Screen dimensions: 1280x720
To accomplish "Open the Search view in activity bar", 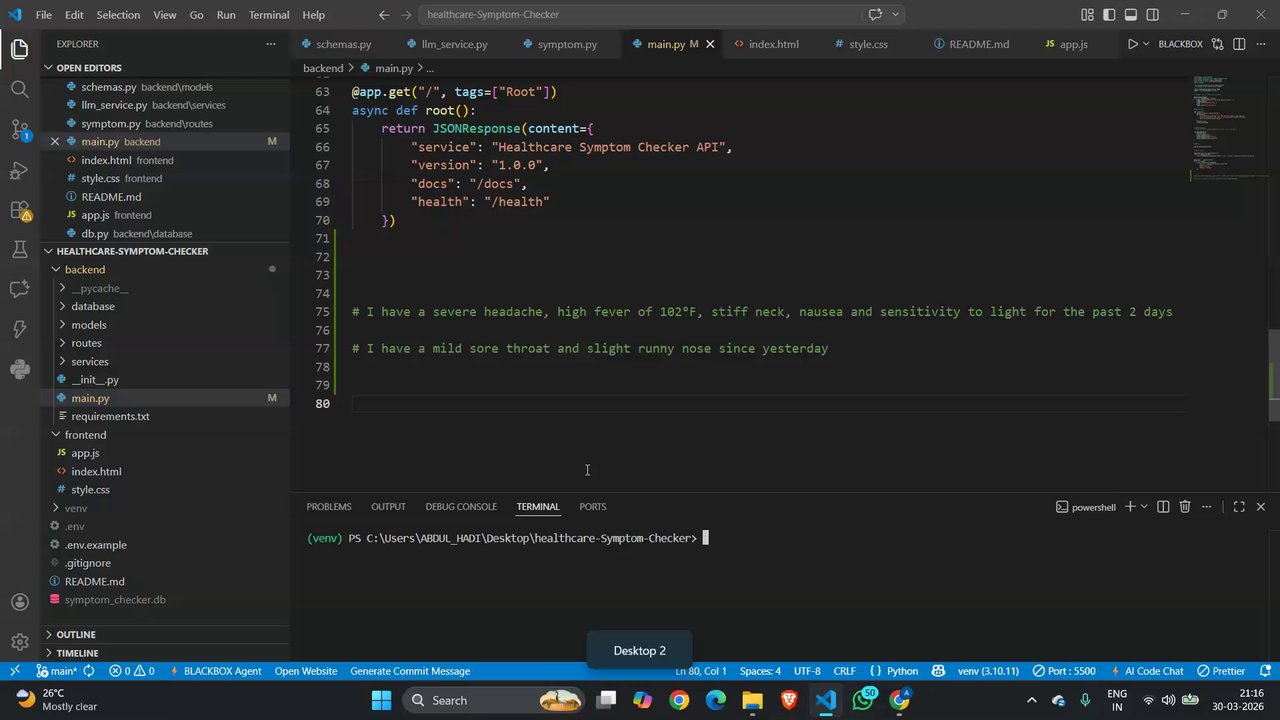I will [x=19, y=89].
